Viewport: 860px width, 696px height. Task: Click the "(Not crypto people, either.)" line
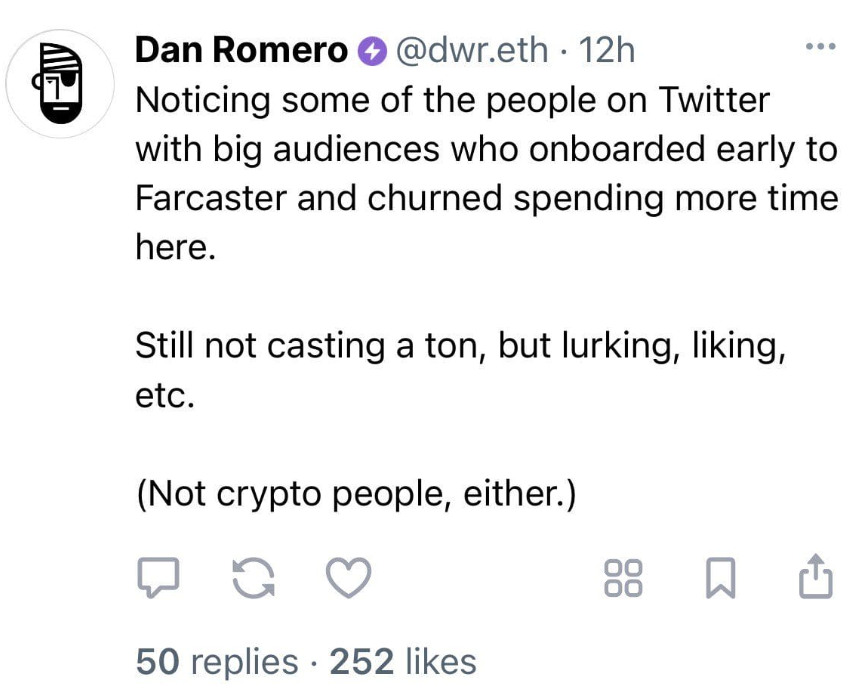coord(356,493)
